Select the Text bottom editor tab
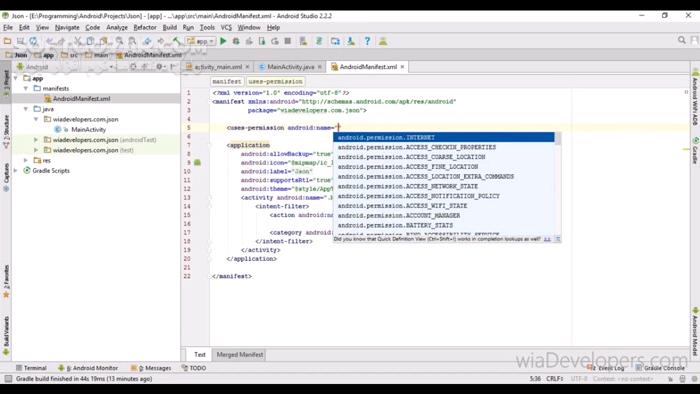The height and width of the screenshot is (394, 700). point(200,355)
